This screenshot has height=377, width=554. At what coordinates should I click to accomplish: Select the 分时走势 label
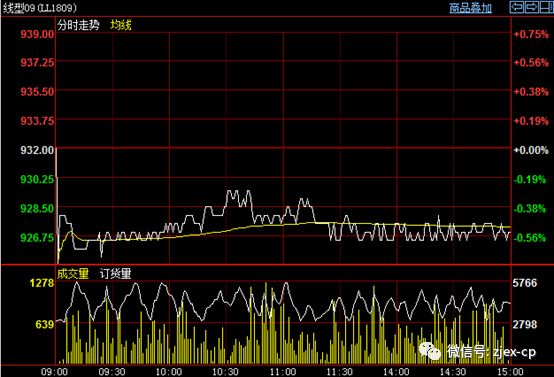(78, 25)
